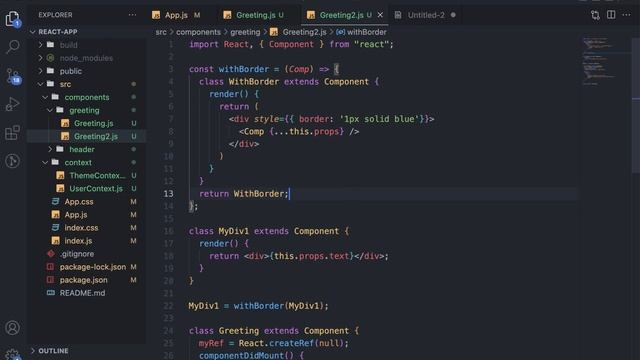Open the Extensions view icon
This screenshot has width=640, height=360.
[13, 133]
